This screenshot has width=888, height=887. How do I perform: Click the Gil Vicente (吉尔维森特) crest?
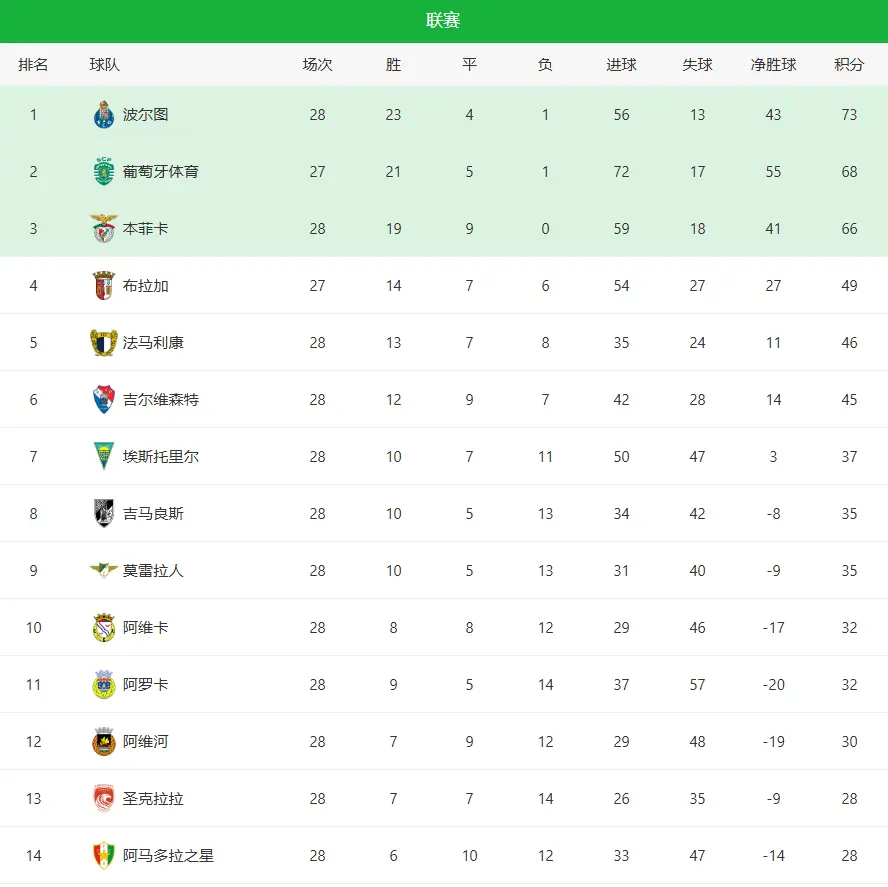coord(104,400)
